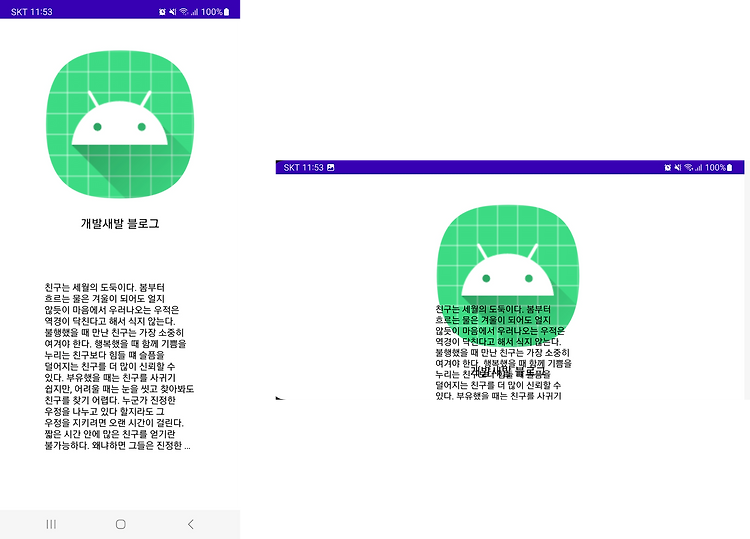Tap the '개발새발 블로그' title in portrait screen
Screen dimensions: 750x539
[120, 223]
